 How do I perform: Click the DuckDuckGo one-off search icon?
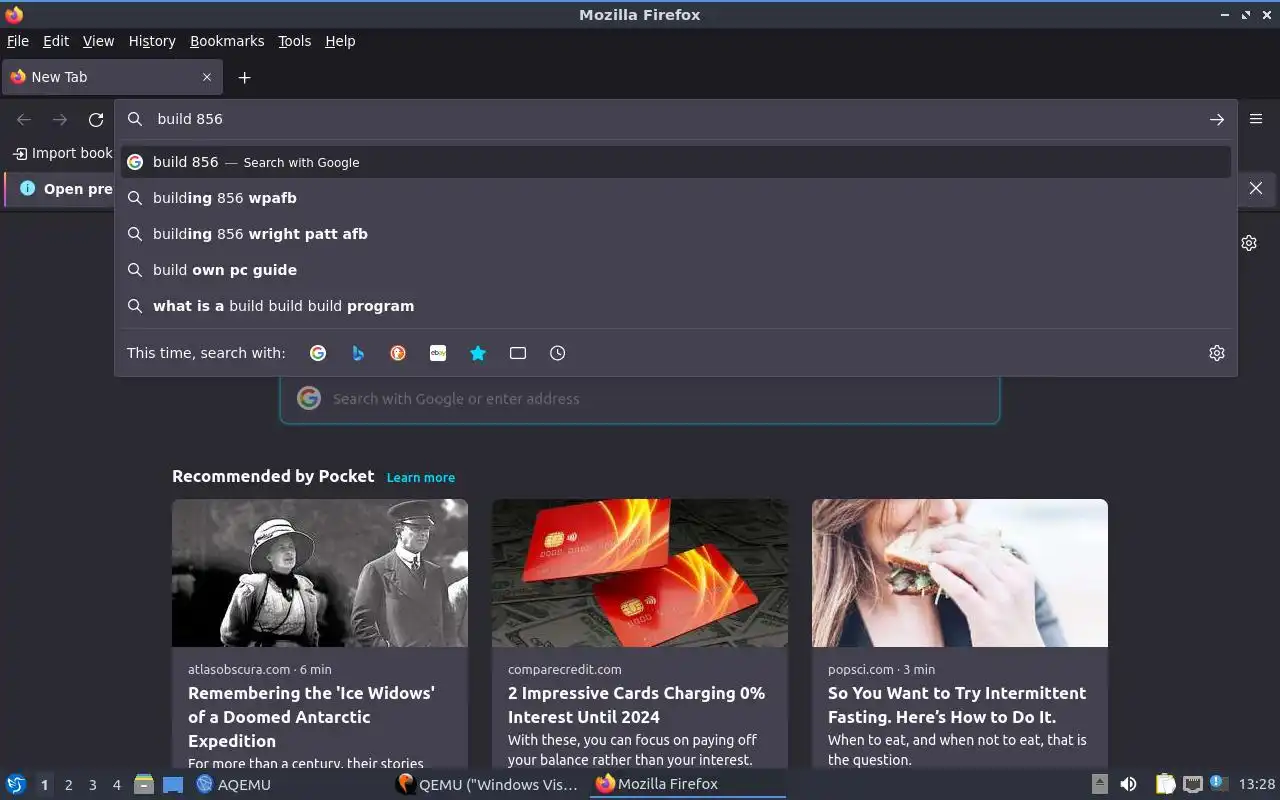pyautogui.click(x=398, y=353)
